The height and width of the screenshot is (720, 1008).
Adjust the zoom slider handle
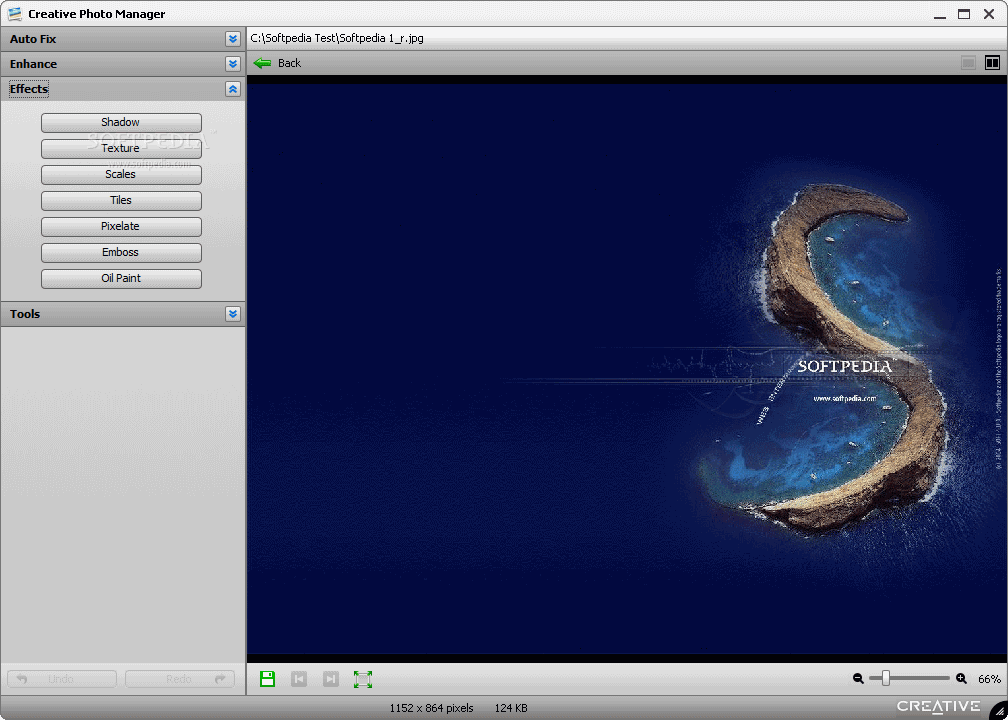click(x=886, y=678)
